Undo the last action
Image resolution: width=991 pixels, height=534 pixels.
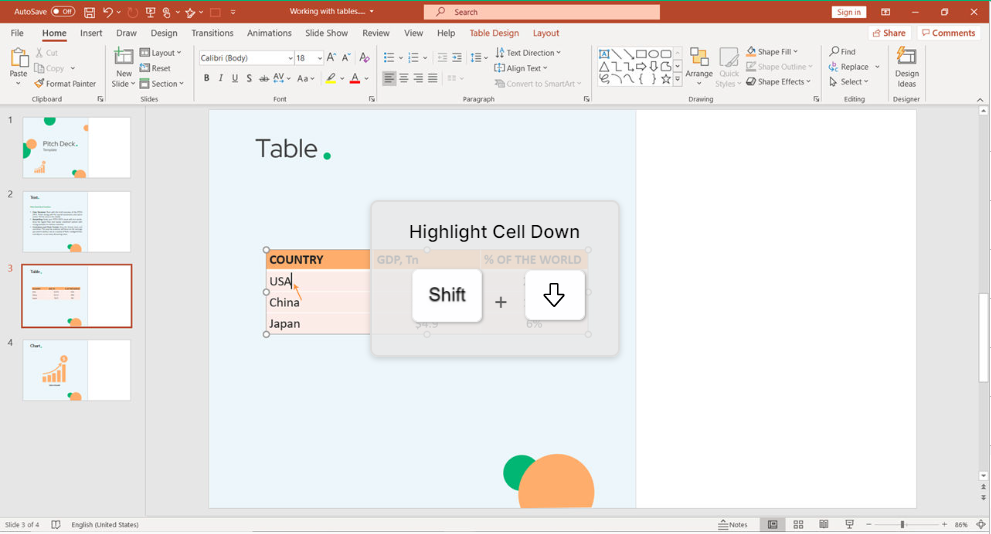click(108, 12)
